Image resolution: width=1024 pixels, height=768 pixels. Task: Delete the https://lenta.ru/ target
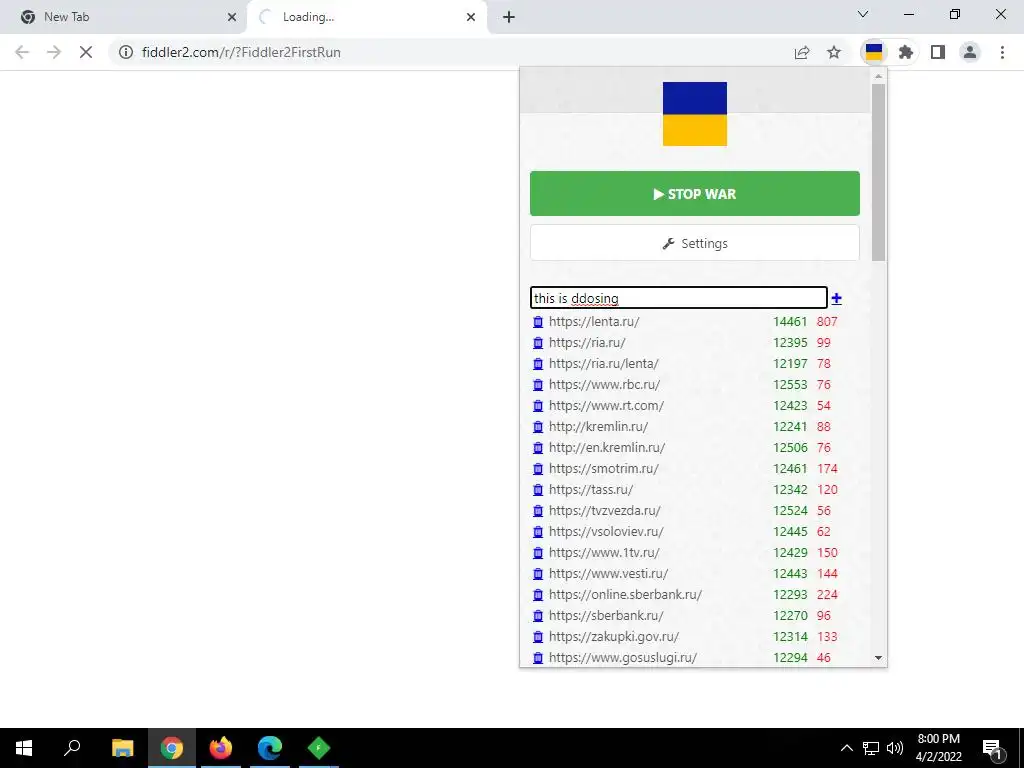[538, 322]
